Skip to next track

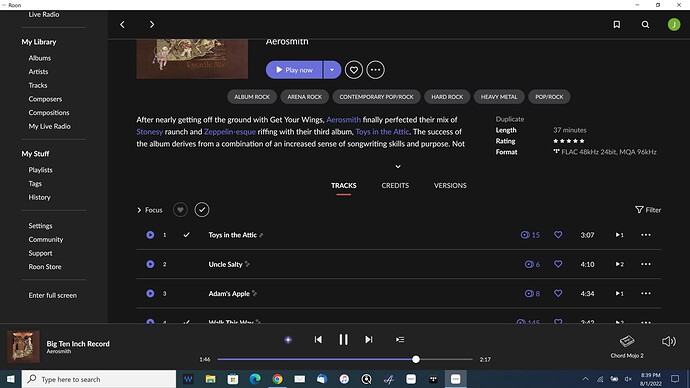point(369,340)
